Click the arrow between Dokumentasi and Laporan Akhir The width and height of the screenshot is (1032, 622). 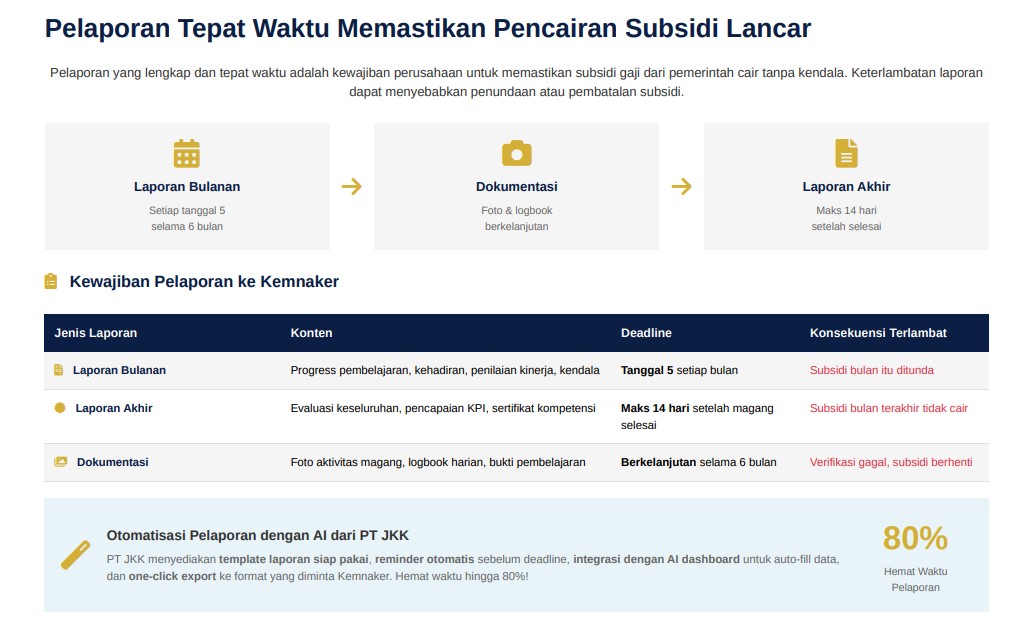pos(681,186)
